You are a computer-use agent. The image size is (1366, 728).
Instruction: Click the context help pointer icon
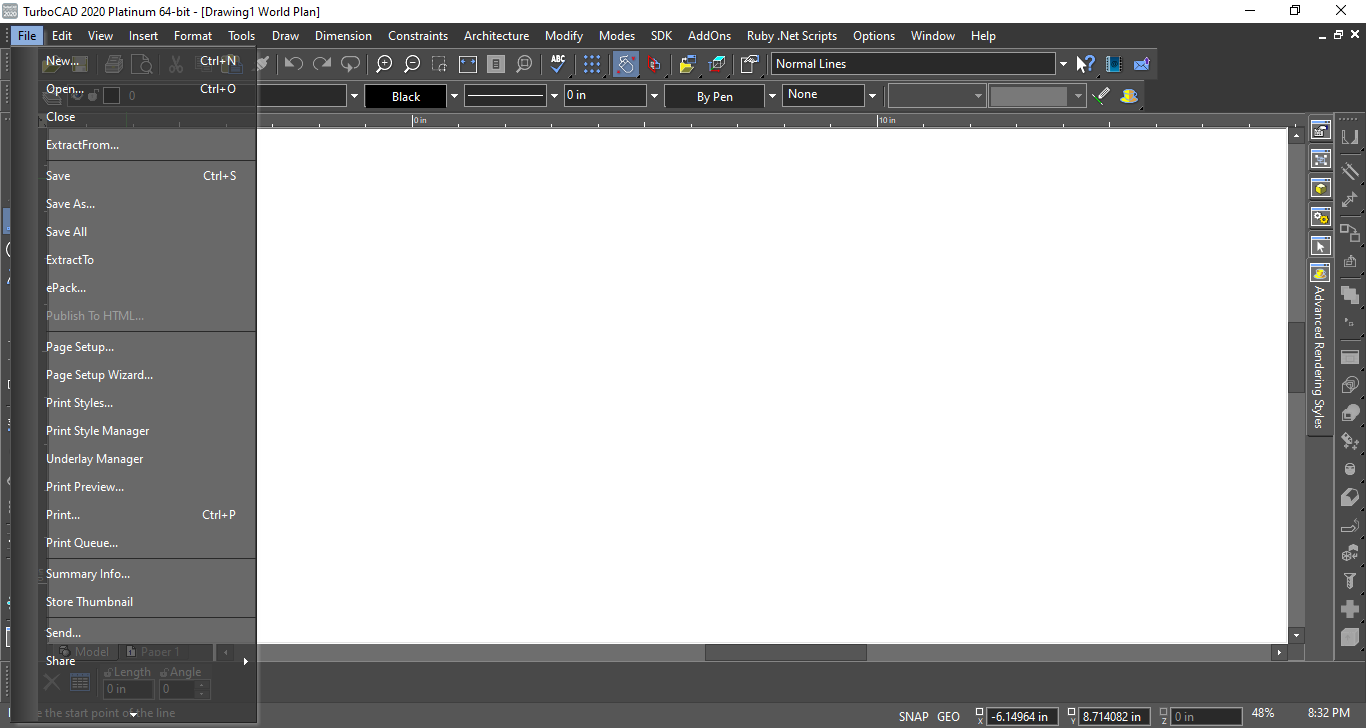pos(1086,64)
